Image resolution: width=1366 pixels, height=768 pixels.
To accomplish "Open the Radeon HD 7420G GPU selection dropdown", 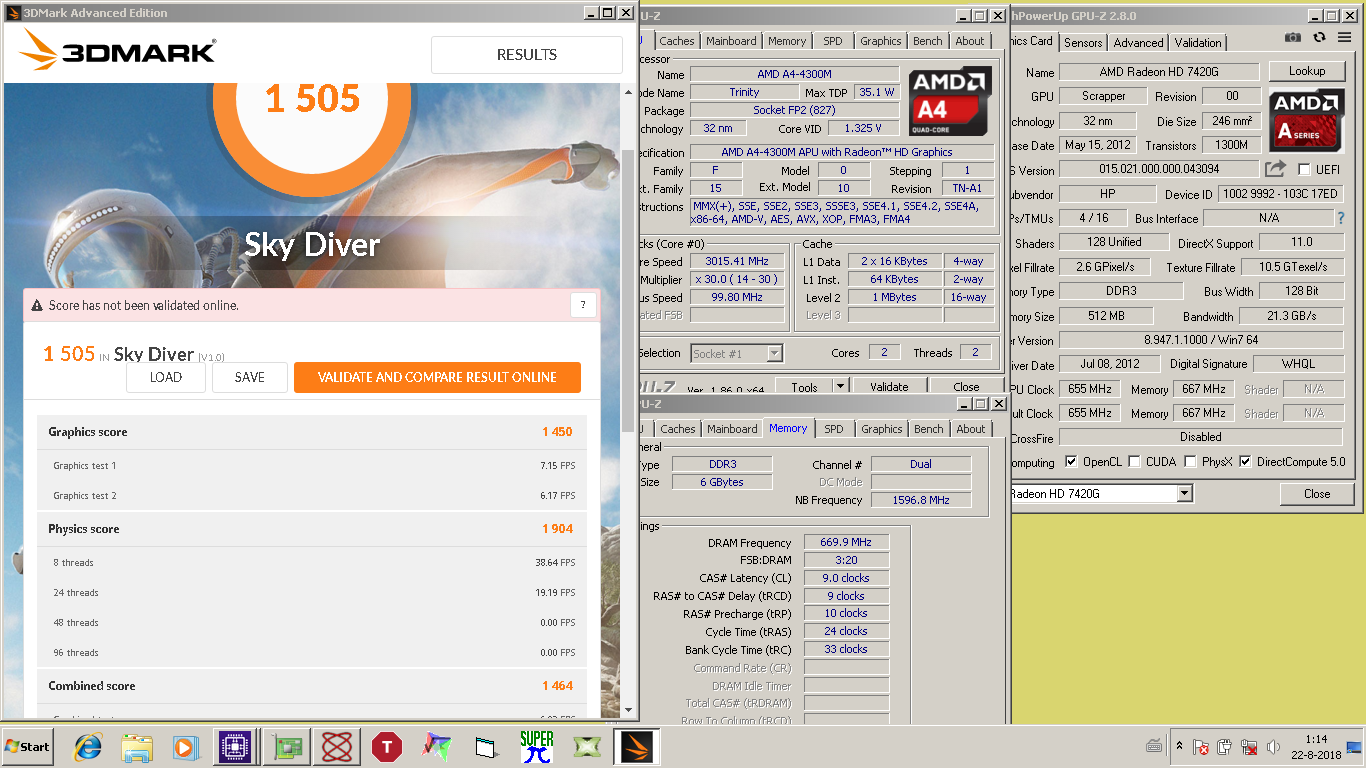I will pyautogui.click(x=1185, y=493).
